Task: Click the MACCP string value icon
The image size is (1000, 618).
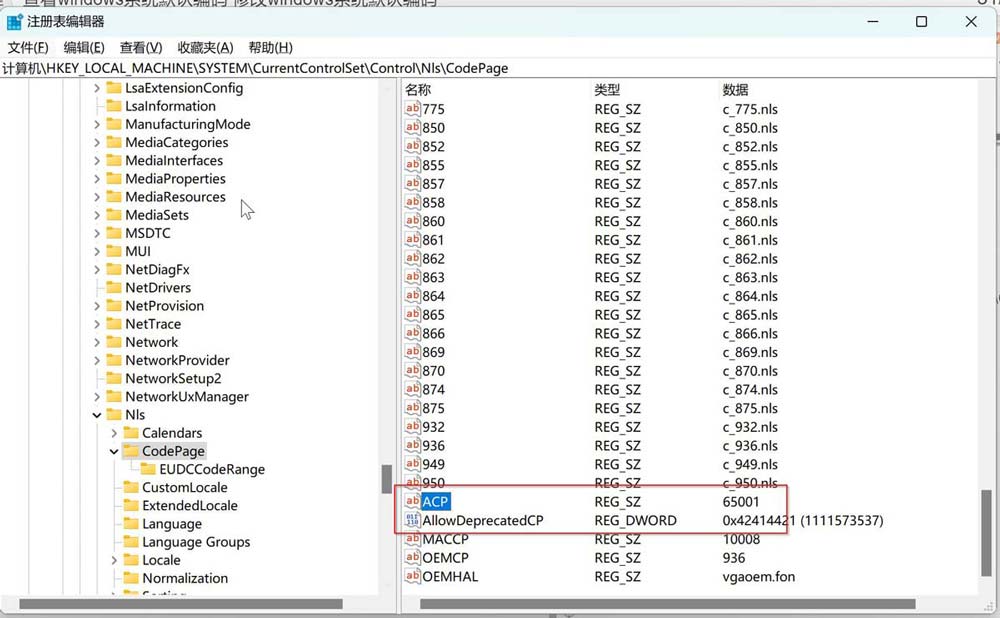Action: click(x=412, y=539)
